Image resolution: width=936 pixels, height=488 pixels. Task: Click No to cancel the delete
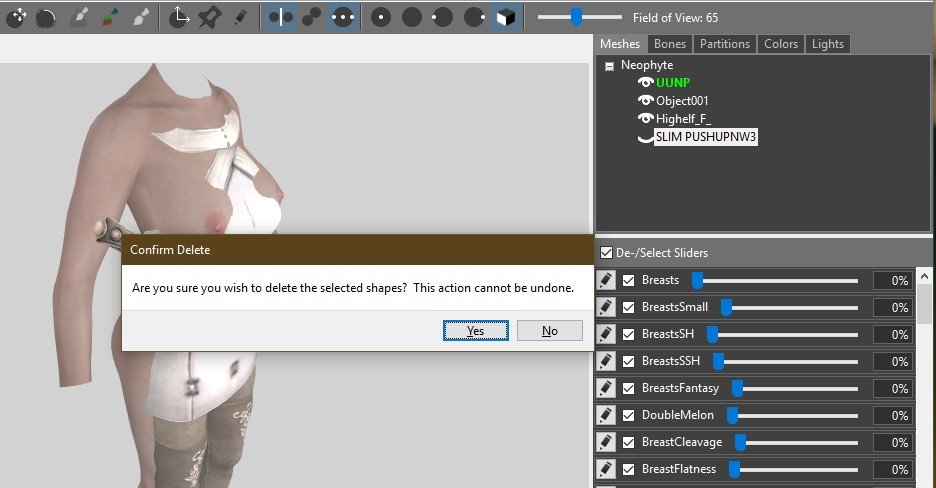[x=550, y=331]
